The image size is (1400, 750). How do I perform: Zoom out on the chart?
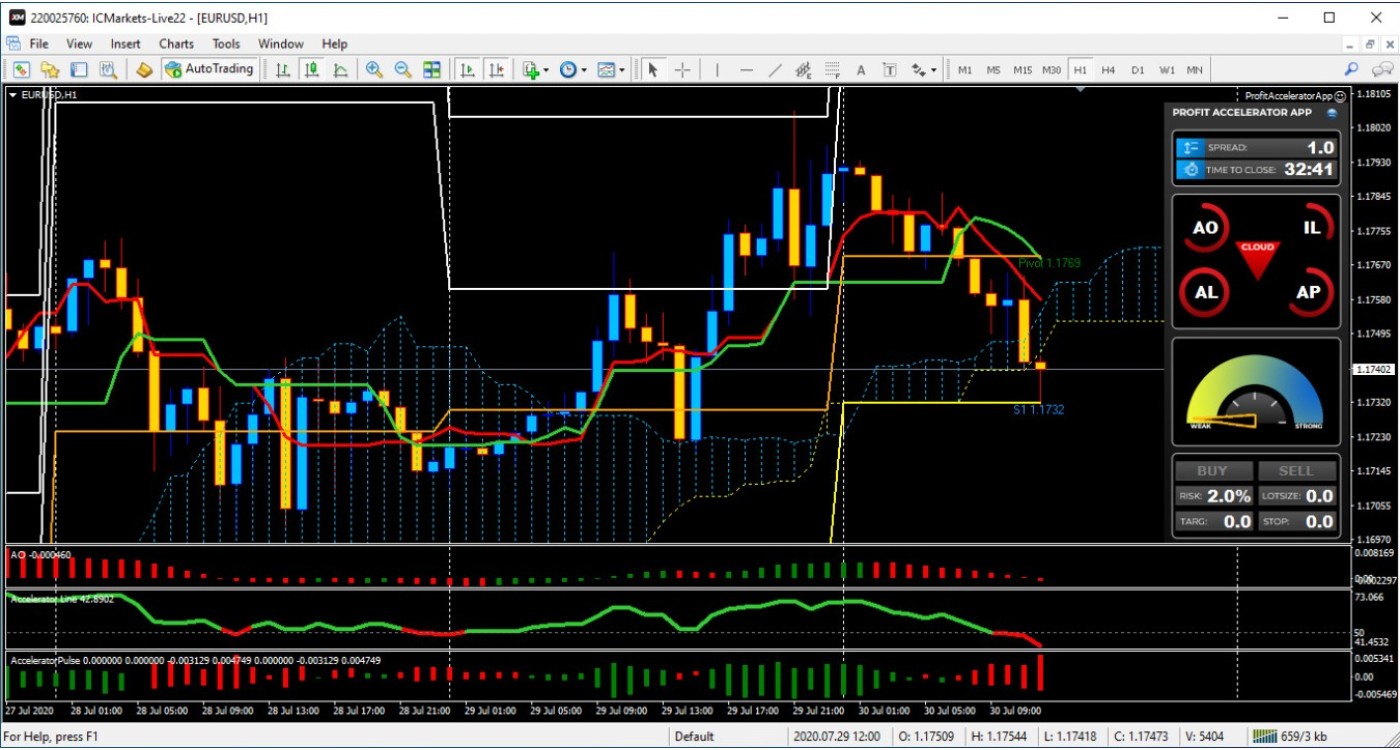click(403, 70)
